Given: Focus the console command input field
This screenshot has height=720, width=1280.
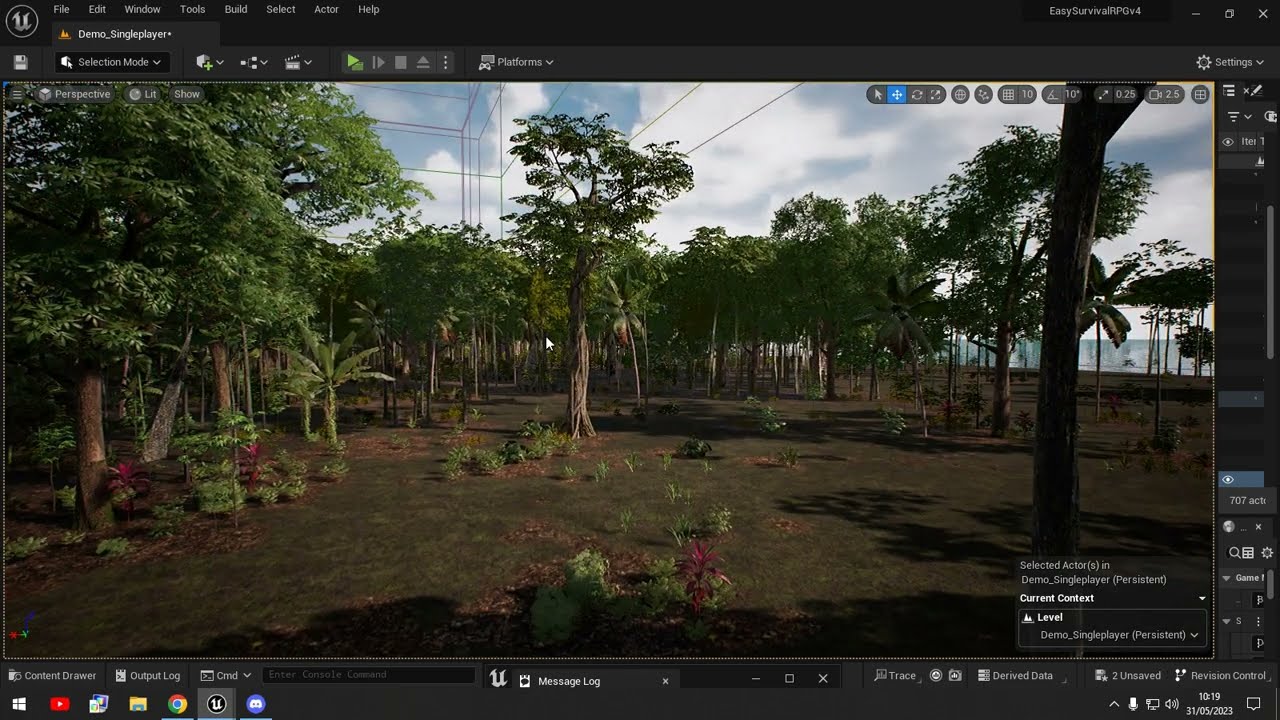Looking at the screenshot, I should (369, 675).
